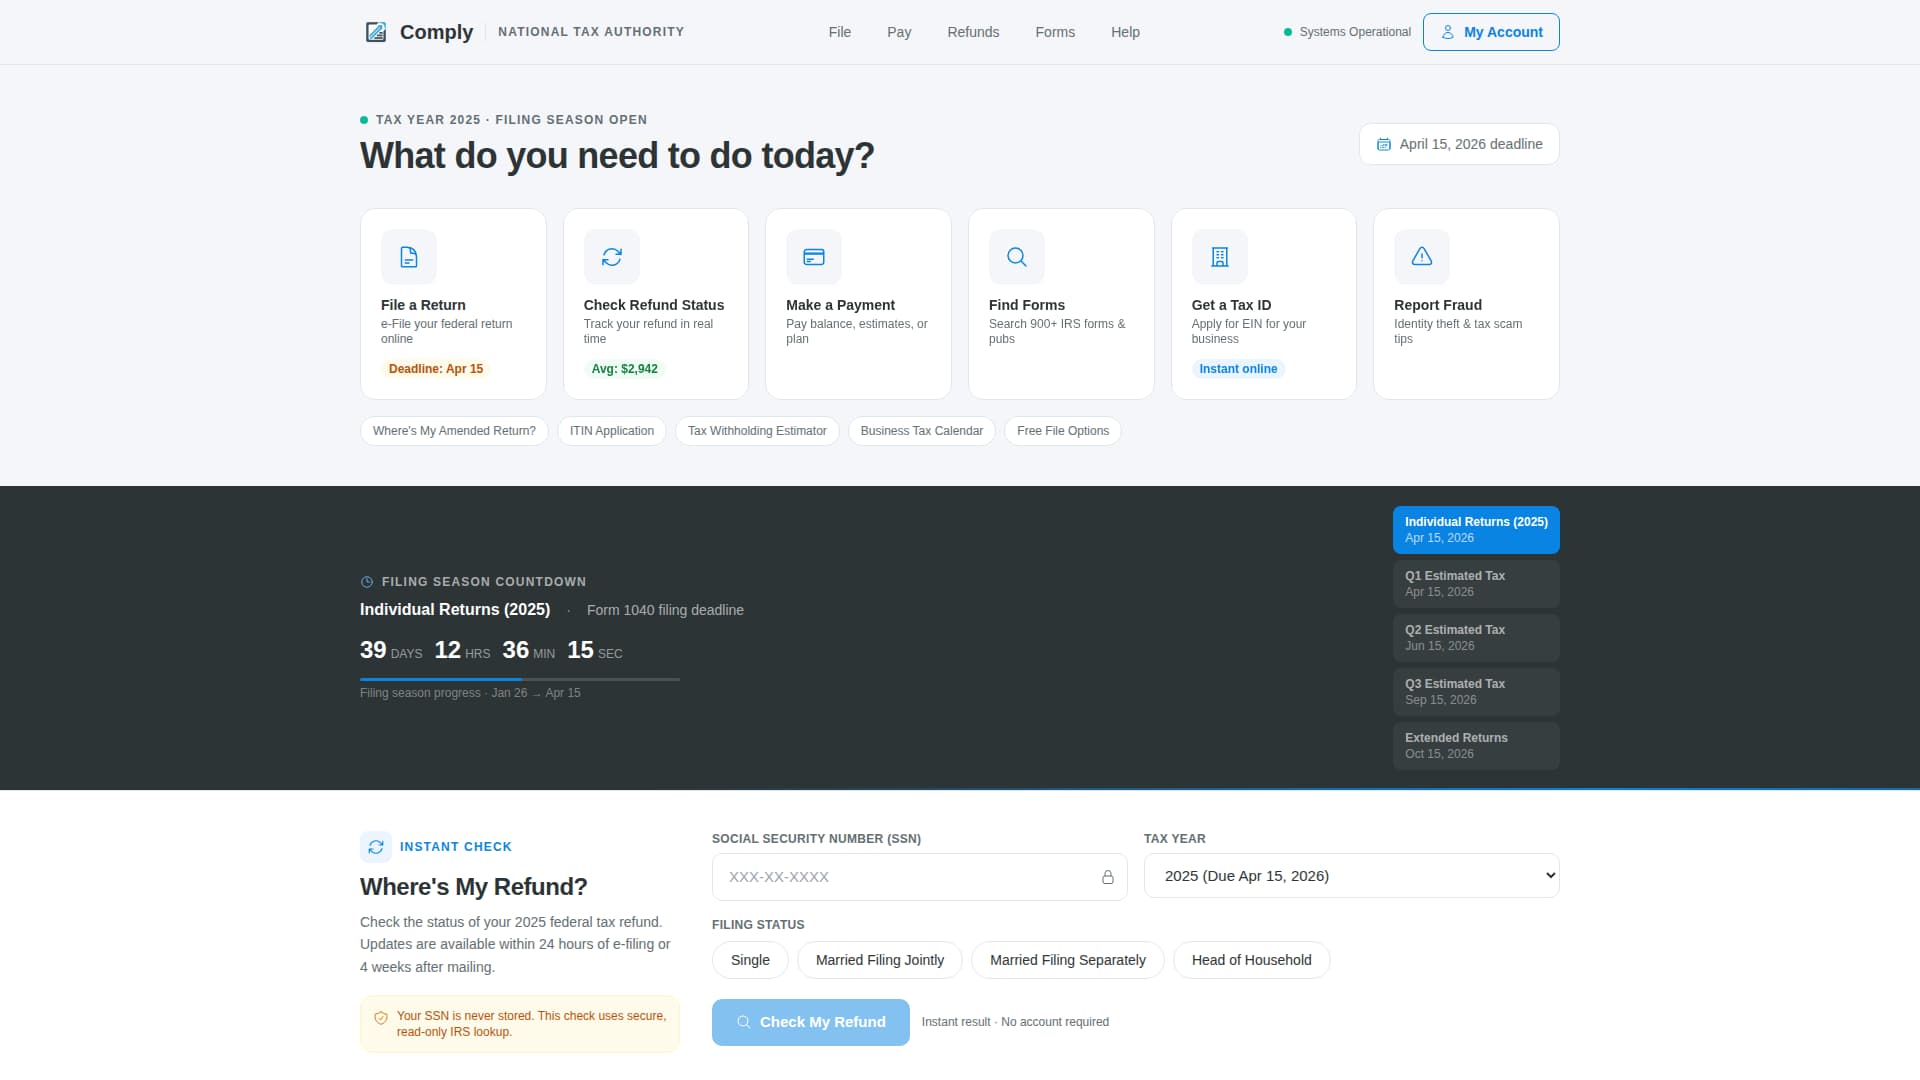The width and height of the screenshot is (1920, 1080).
Task: Open the Make a Payment card title
Action: (840, 305)
